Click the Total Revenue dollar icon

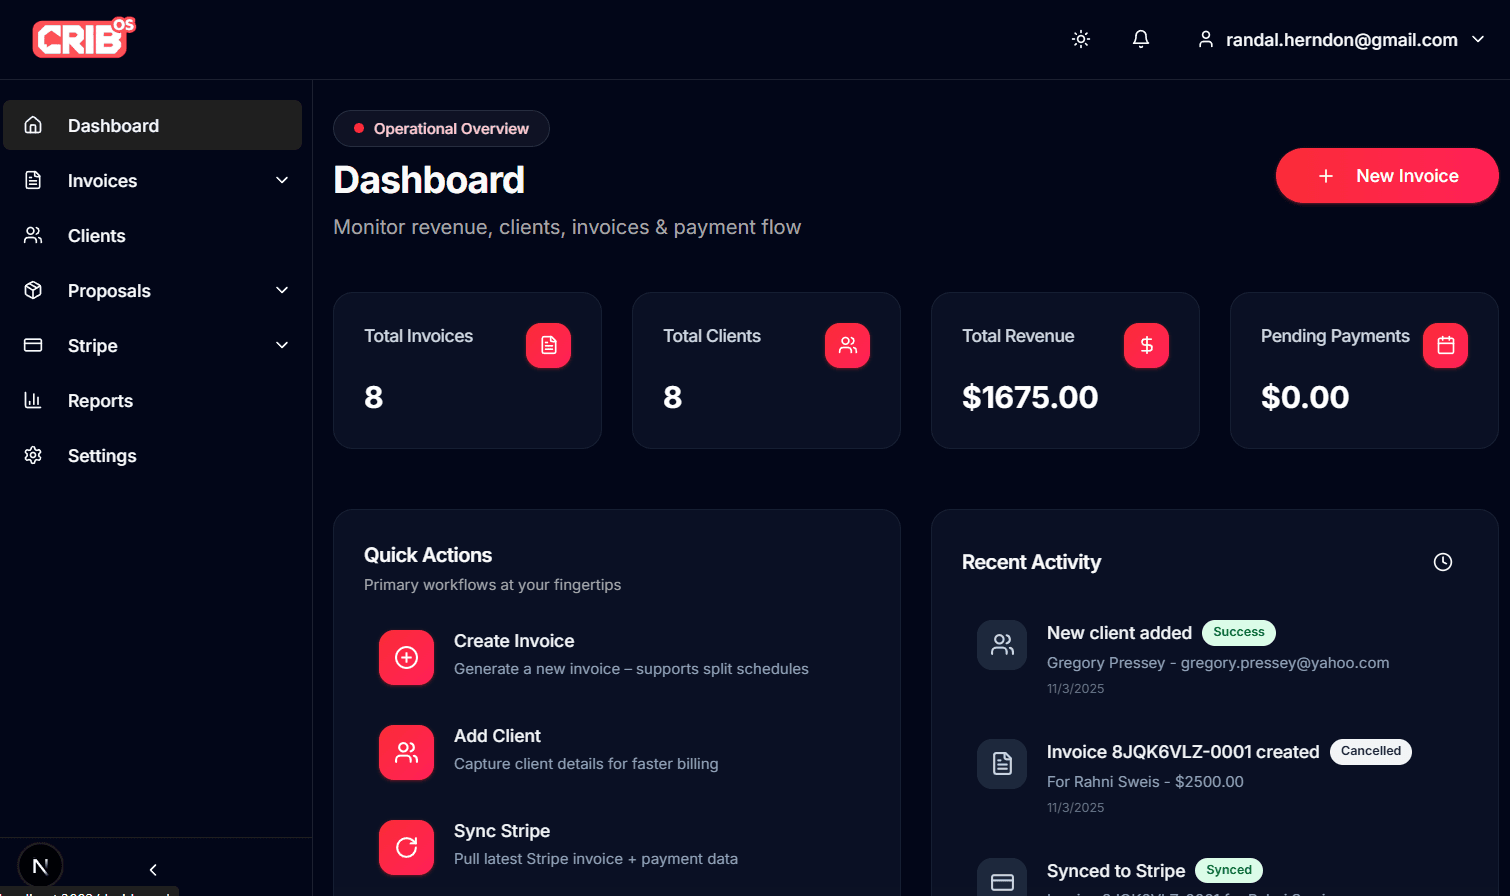point(1146,345)
